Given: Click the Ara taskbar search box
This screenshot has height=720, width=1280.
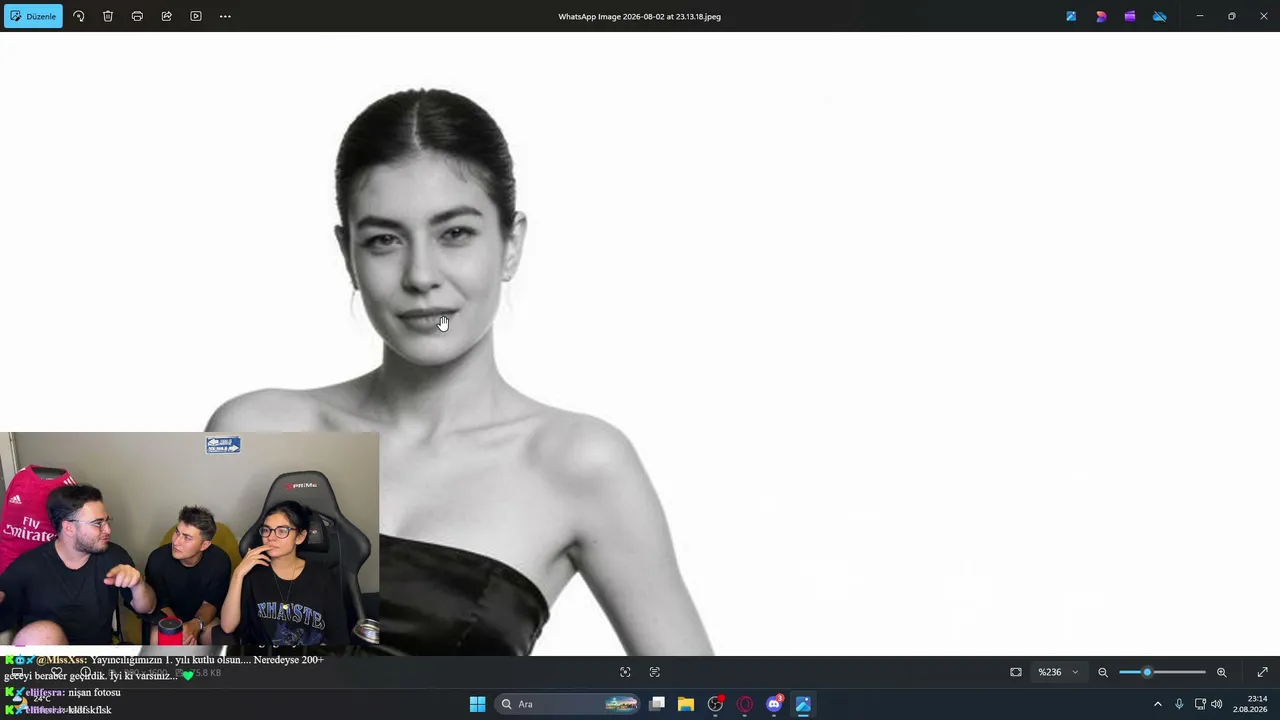Looking at the screenshot, I should tap(567, 704).
